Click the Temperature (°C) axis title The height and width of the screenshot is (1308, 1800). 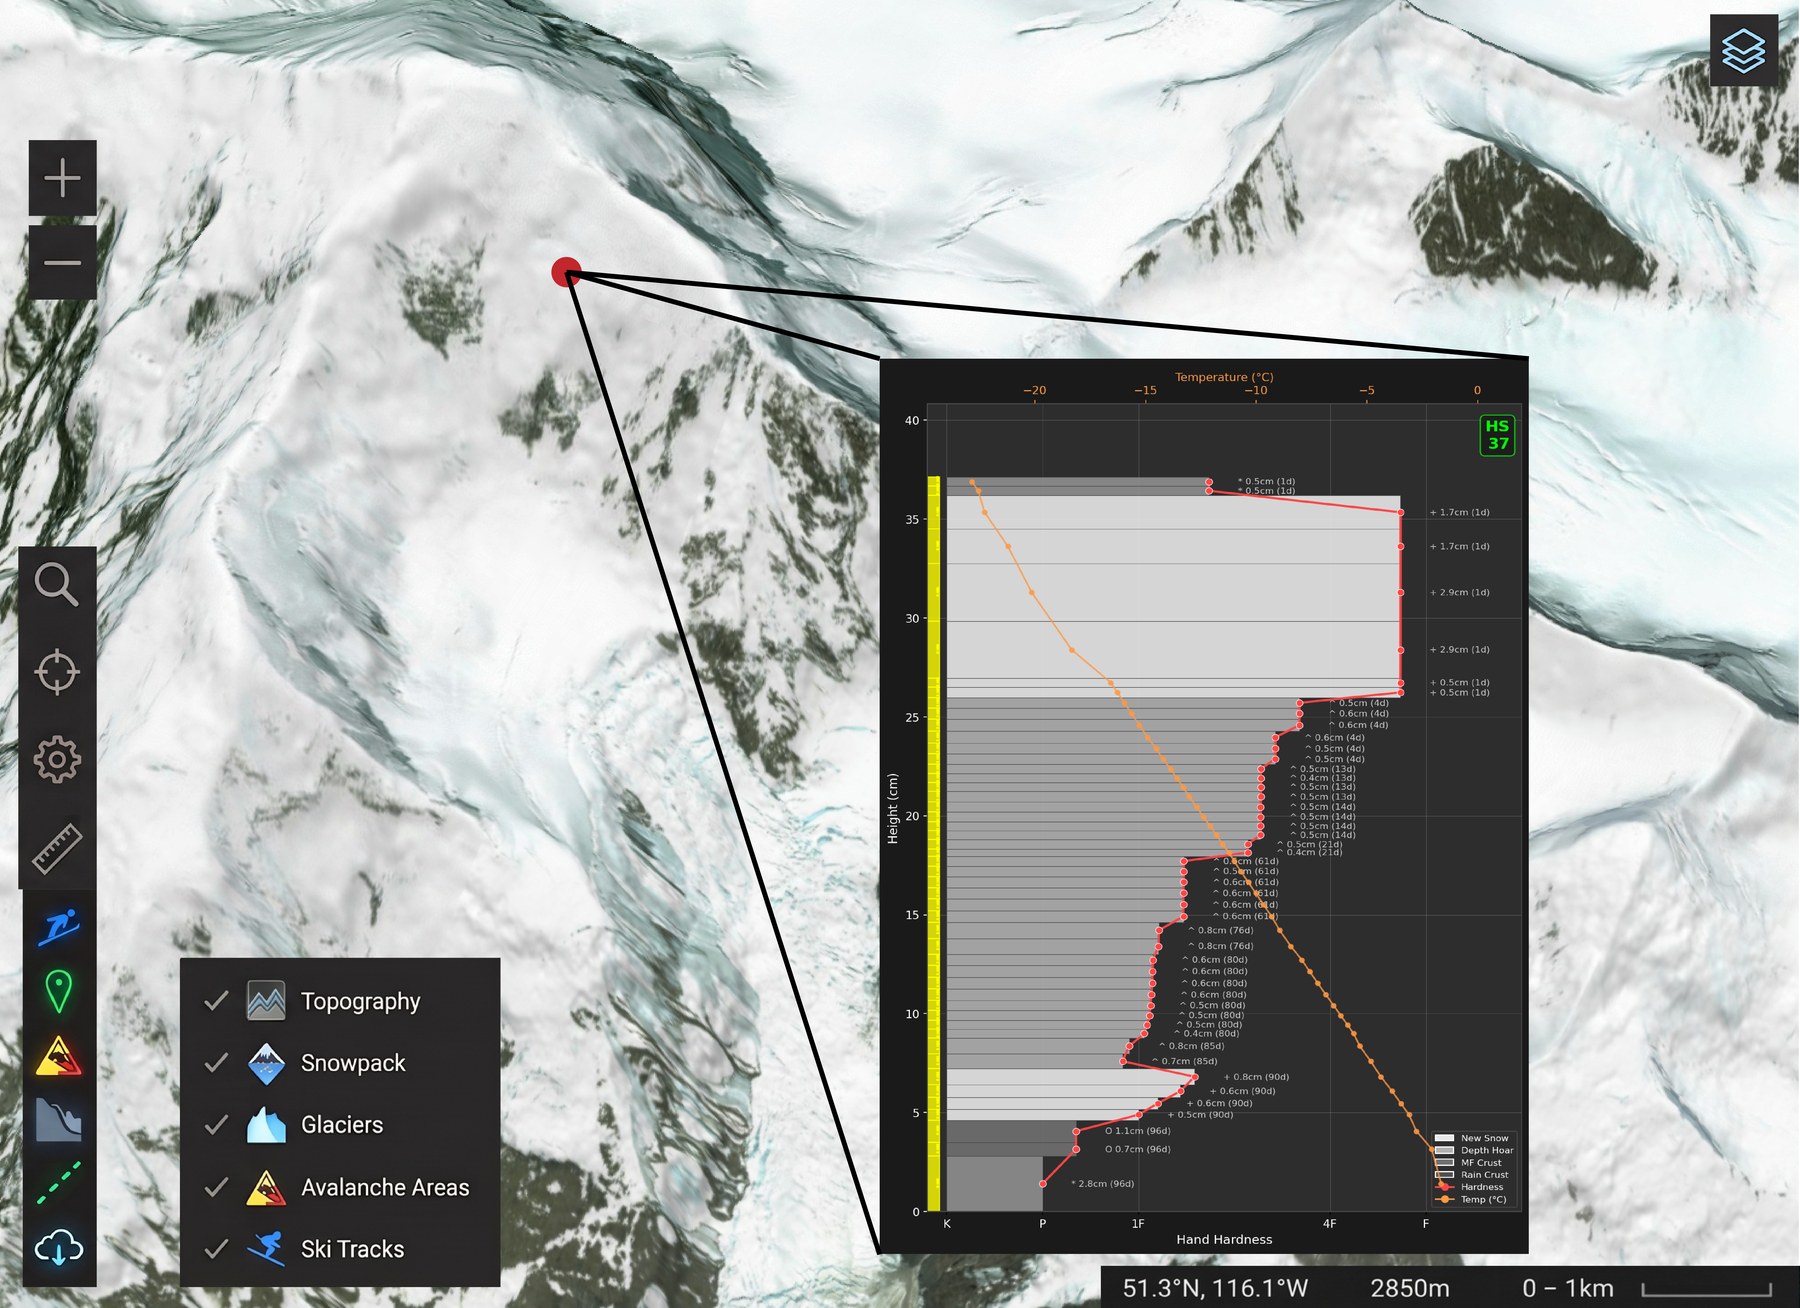(1224, 377)
